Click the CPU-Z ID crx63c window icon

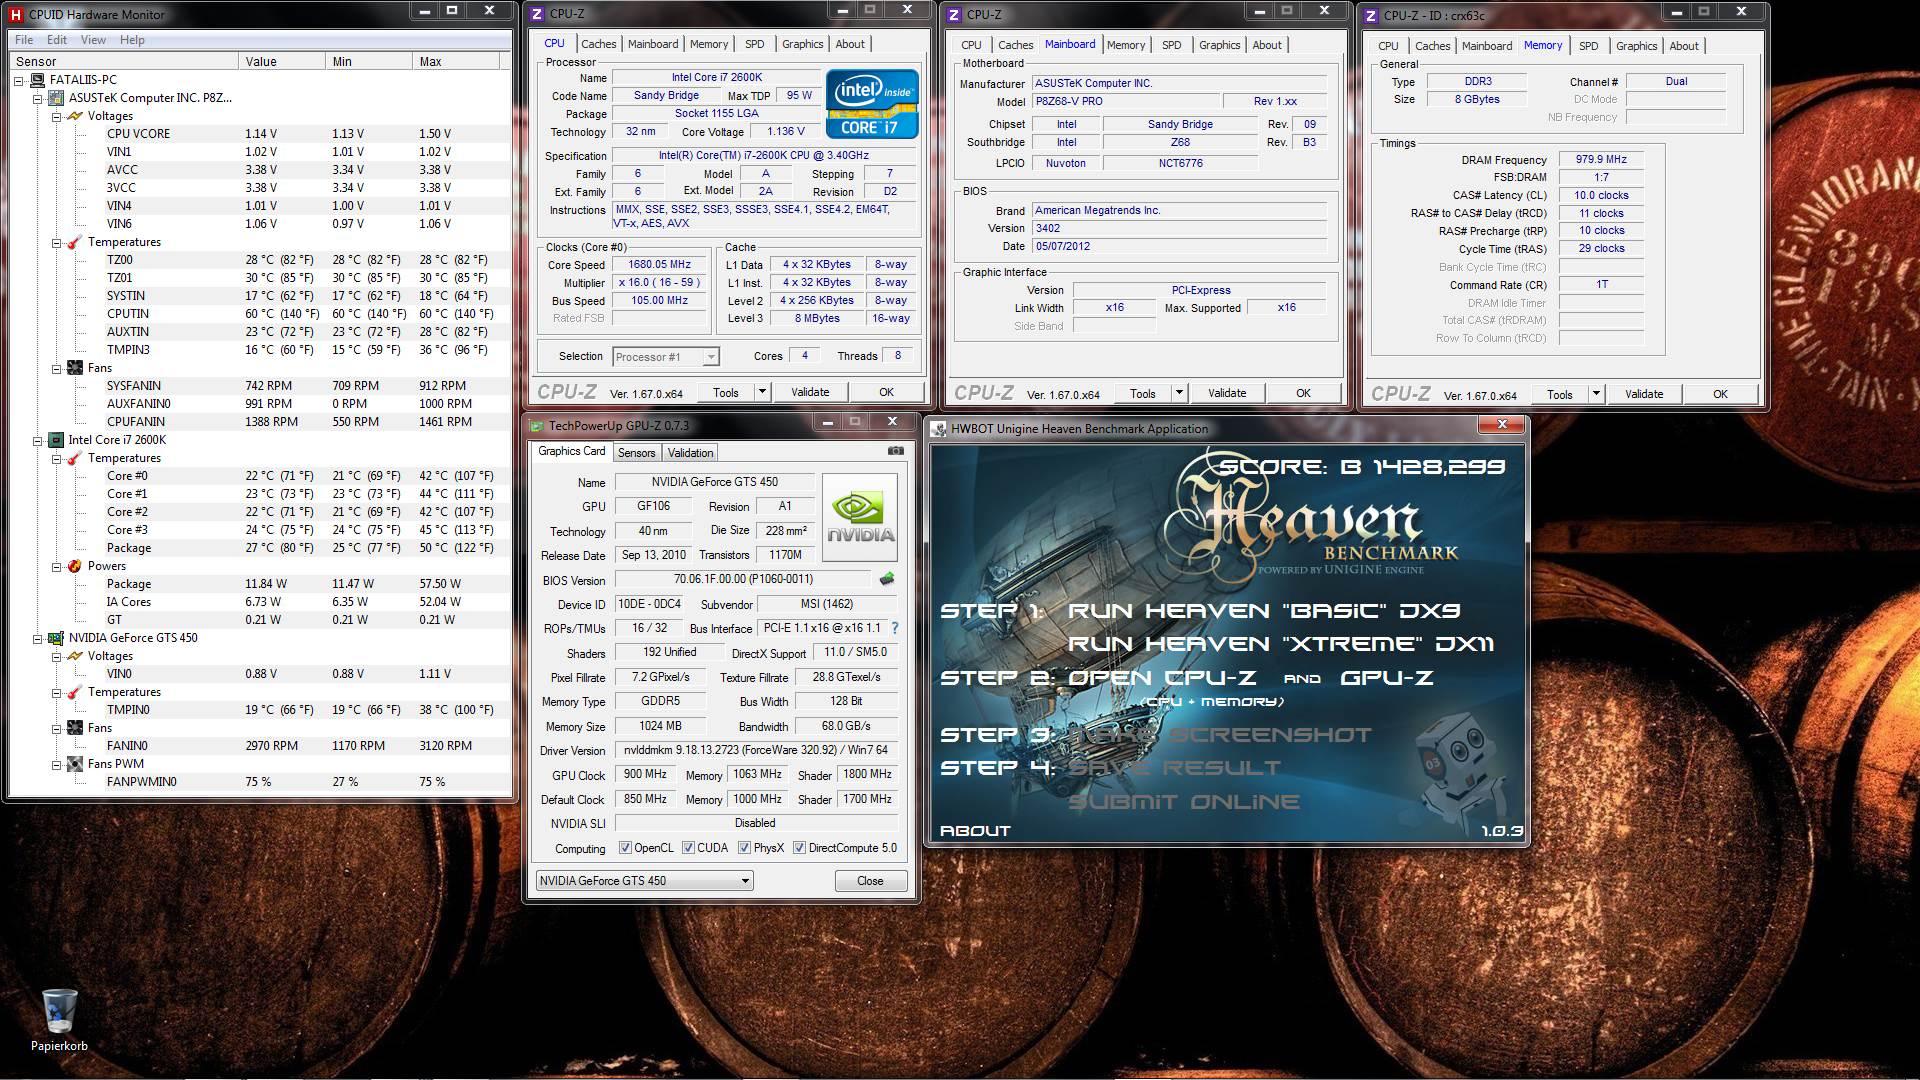[x=1372, y=14]
